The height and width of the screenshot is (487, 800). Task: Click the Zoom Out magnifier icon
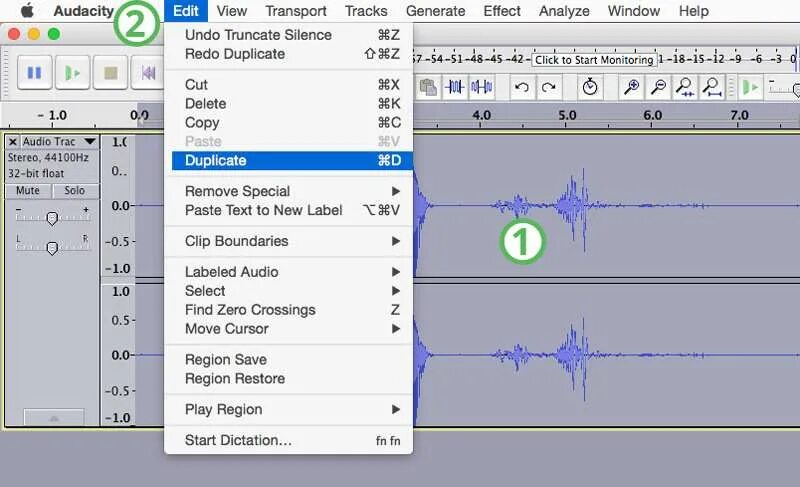pyautogui.click(x=658, y=87)
